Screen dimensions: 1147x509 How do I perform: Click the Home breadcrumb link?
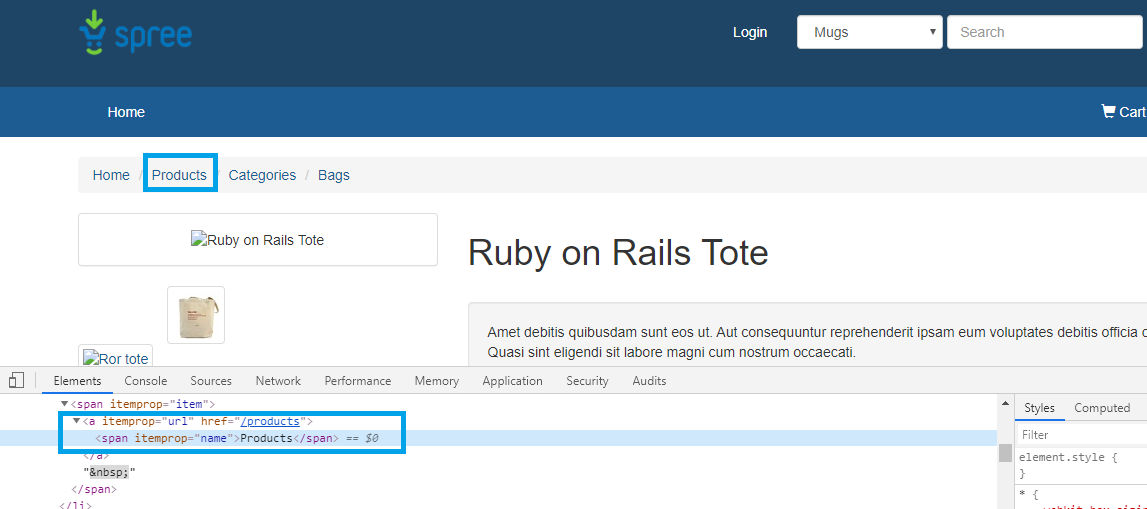click(111, 176)
